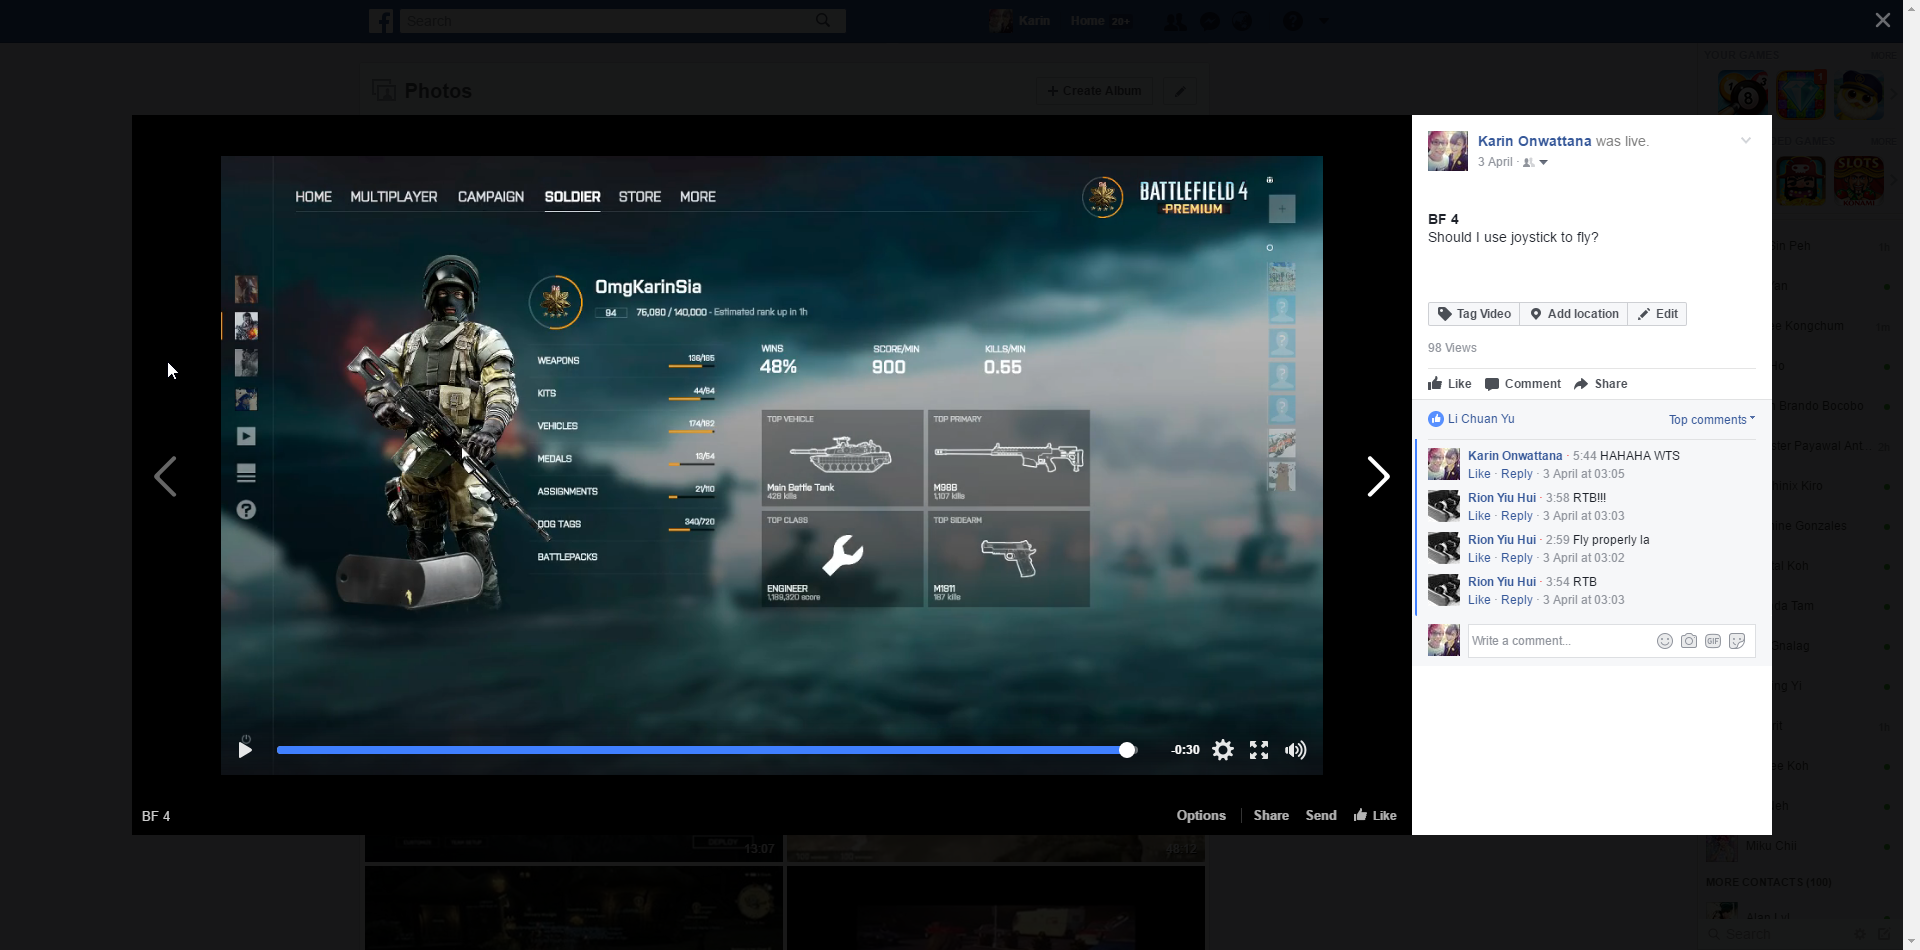Reply to the HAHAHA WTS comment
The width and height of the screenshot is (1920, 950).
coord(1517,474)
